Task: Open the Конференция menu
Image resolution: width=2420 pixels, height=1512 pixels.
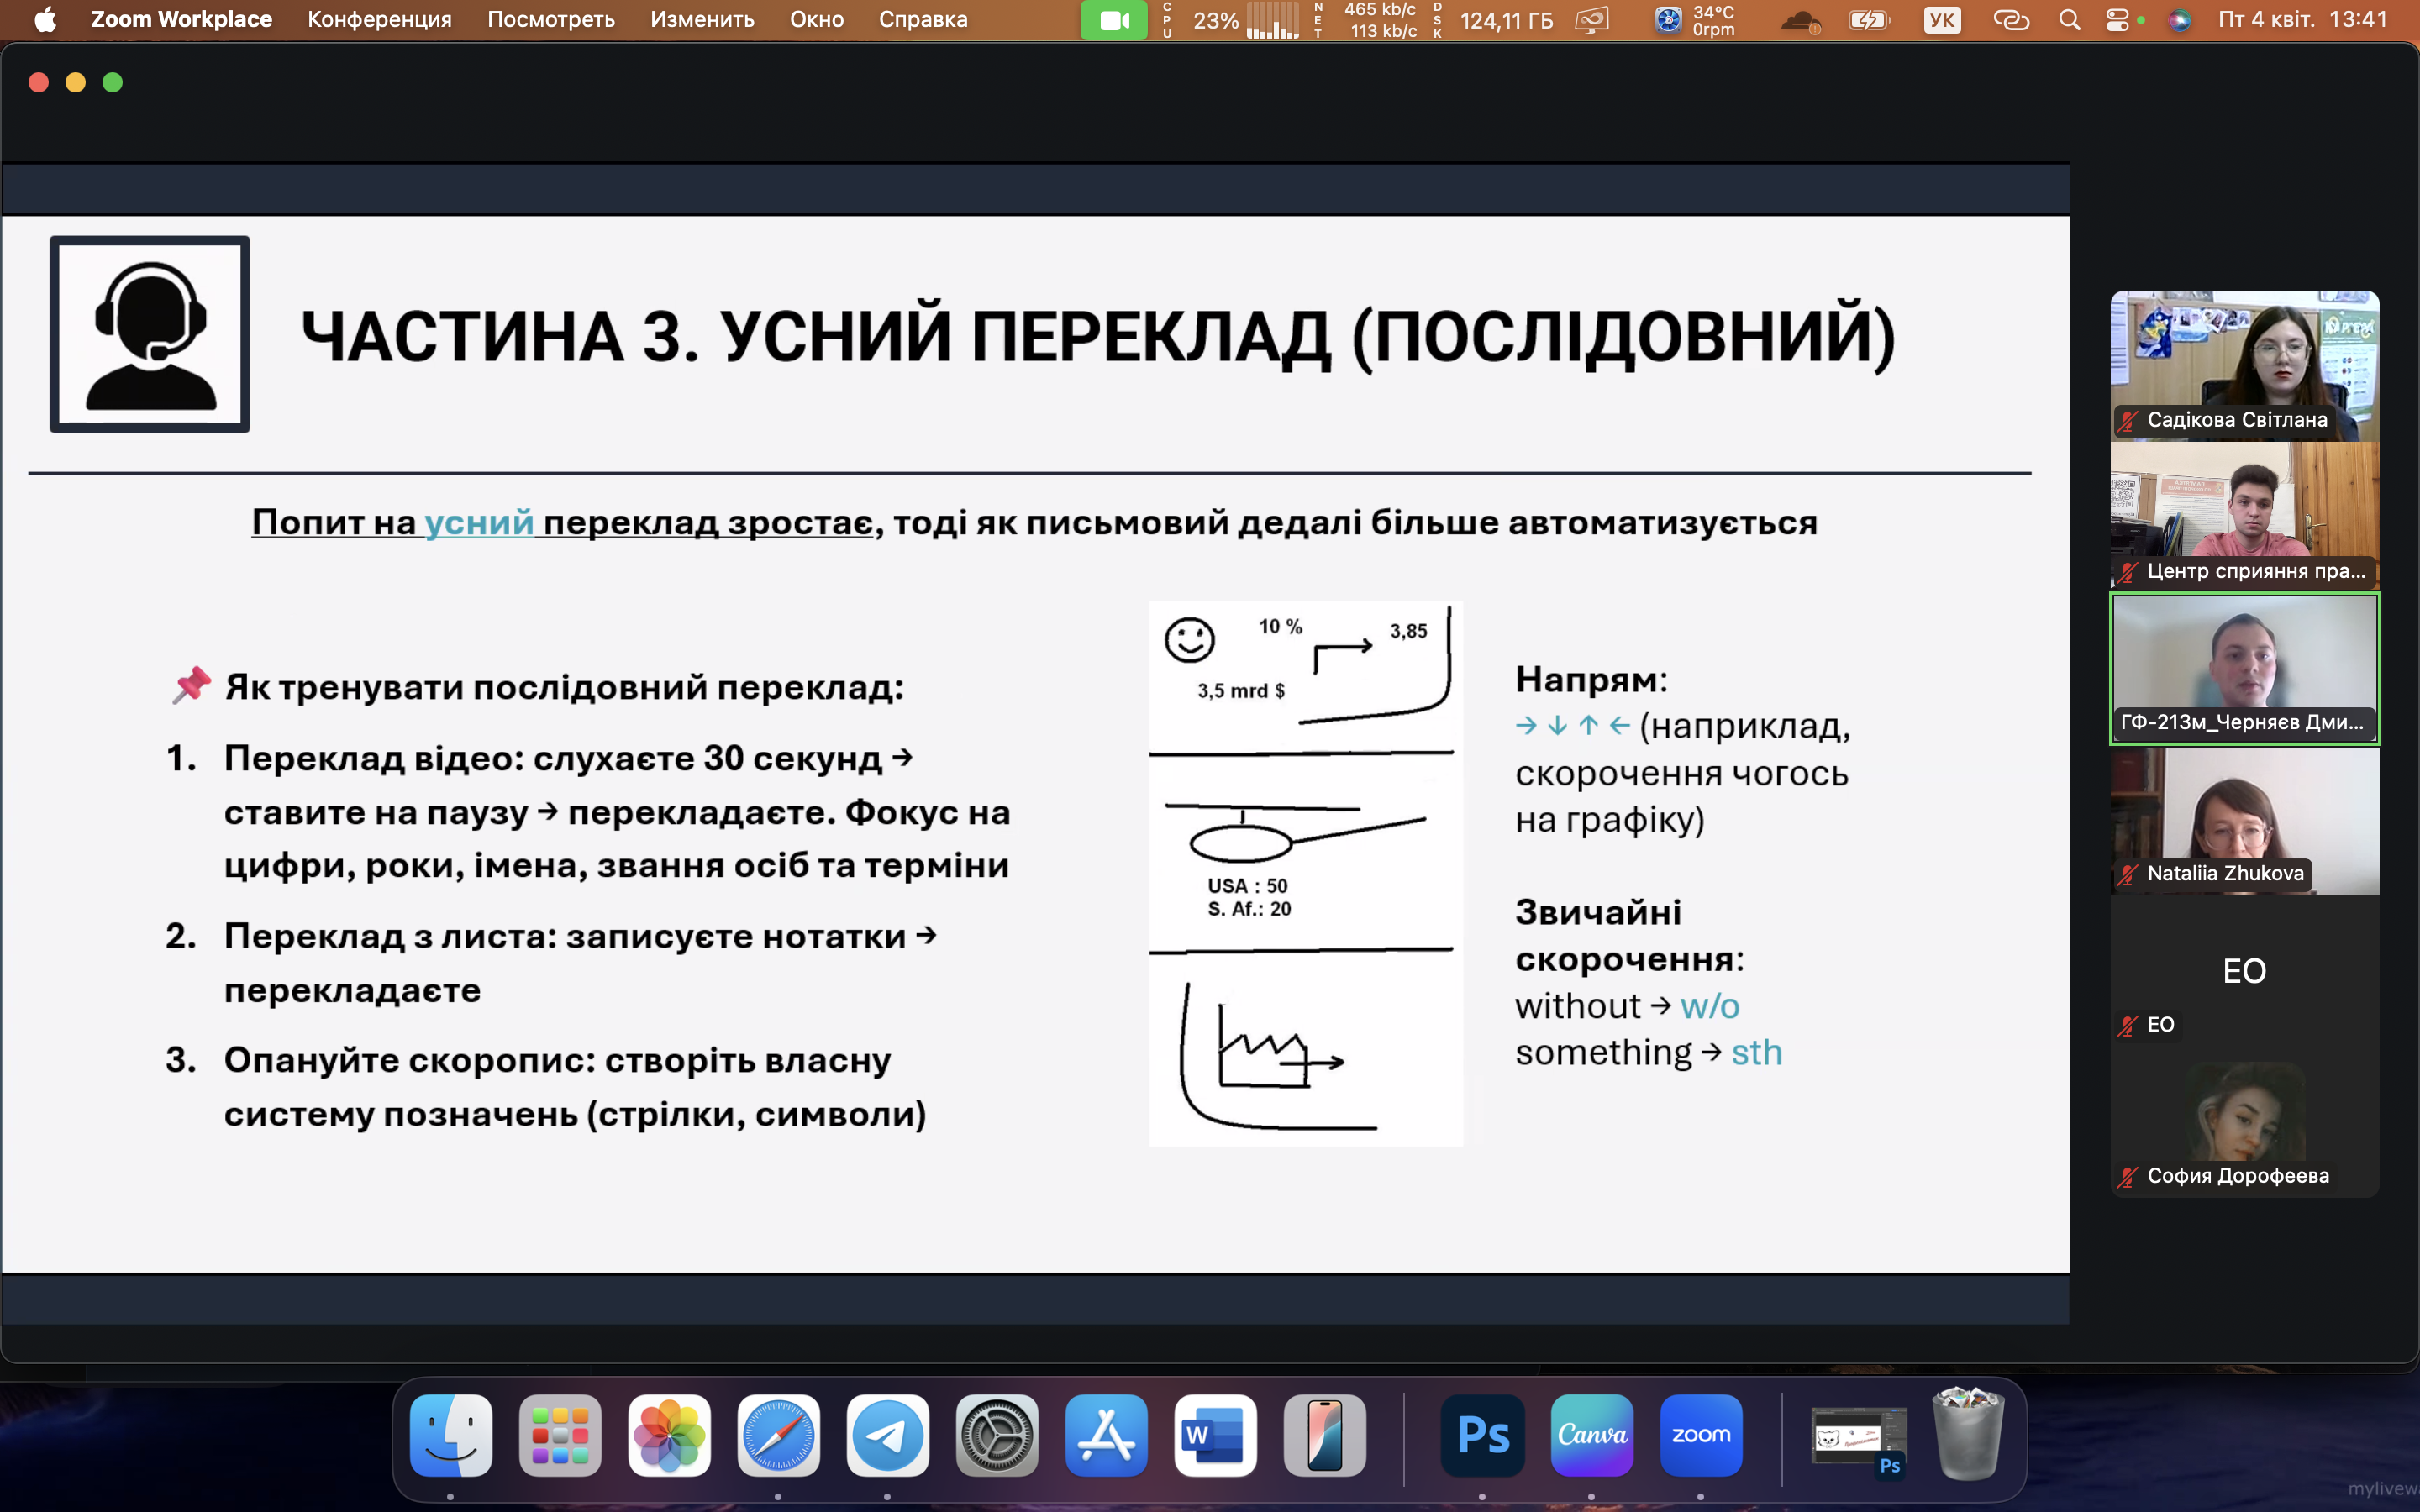Action: (x=379, y=20)
